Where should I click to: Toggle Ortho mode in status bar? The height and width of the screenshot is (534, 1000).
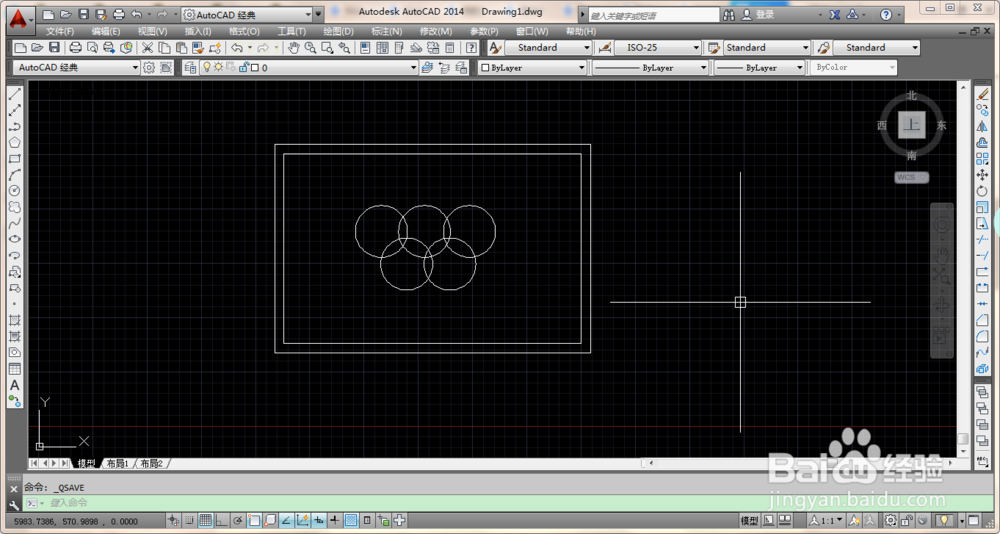point(221,521)
